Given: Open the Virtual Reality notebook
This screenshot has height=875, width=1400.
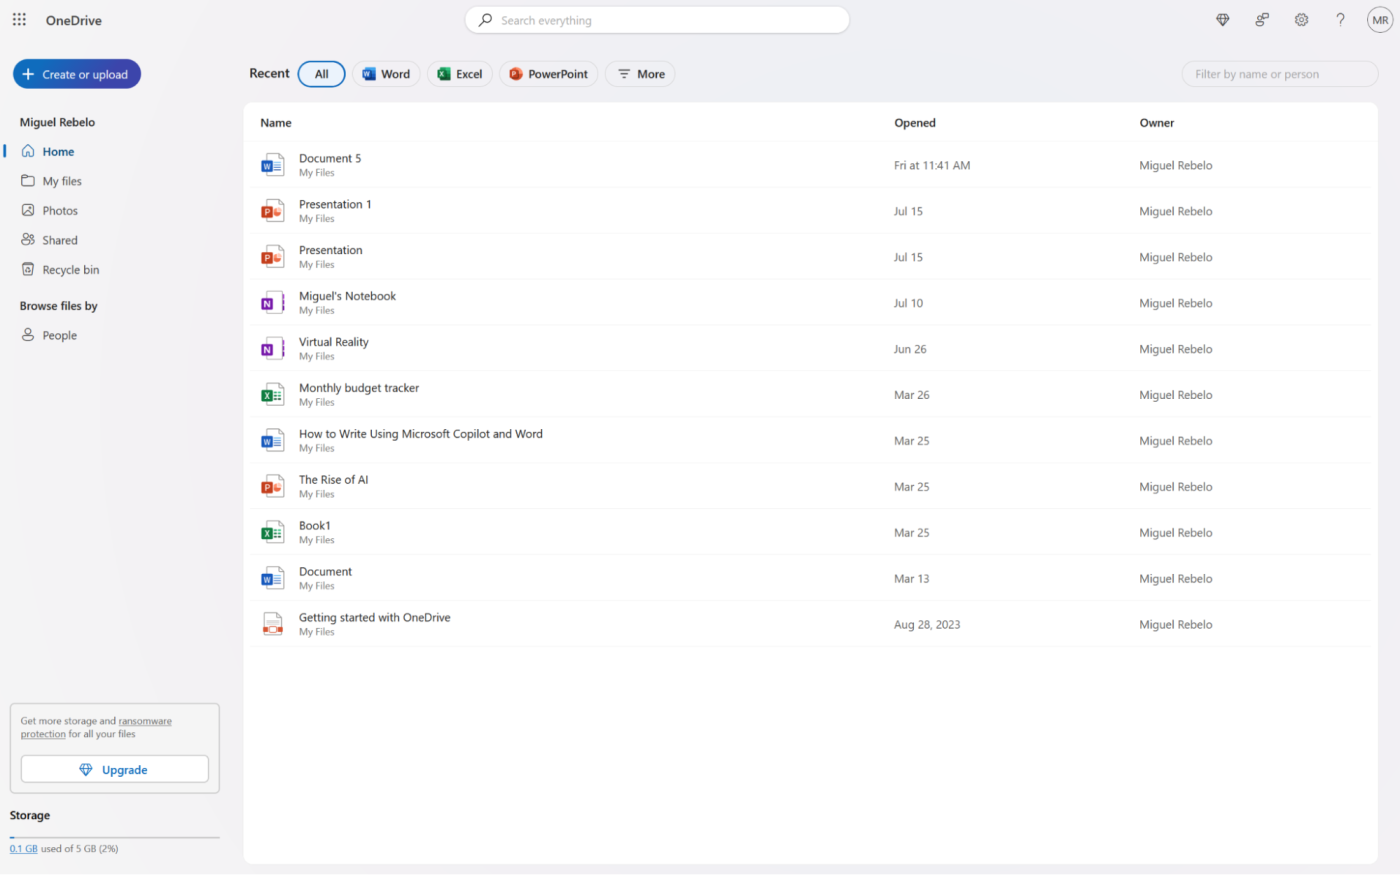Looking at the screenshot, I should (x=334, y=342).
